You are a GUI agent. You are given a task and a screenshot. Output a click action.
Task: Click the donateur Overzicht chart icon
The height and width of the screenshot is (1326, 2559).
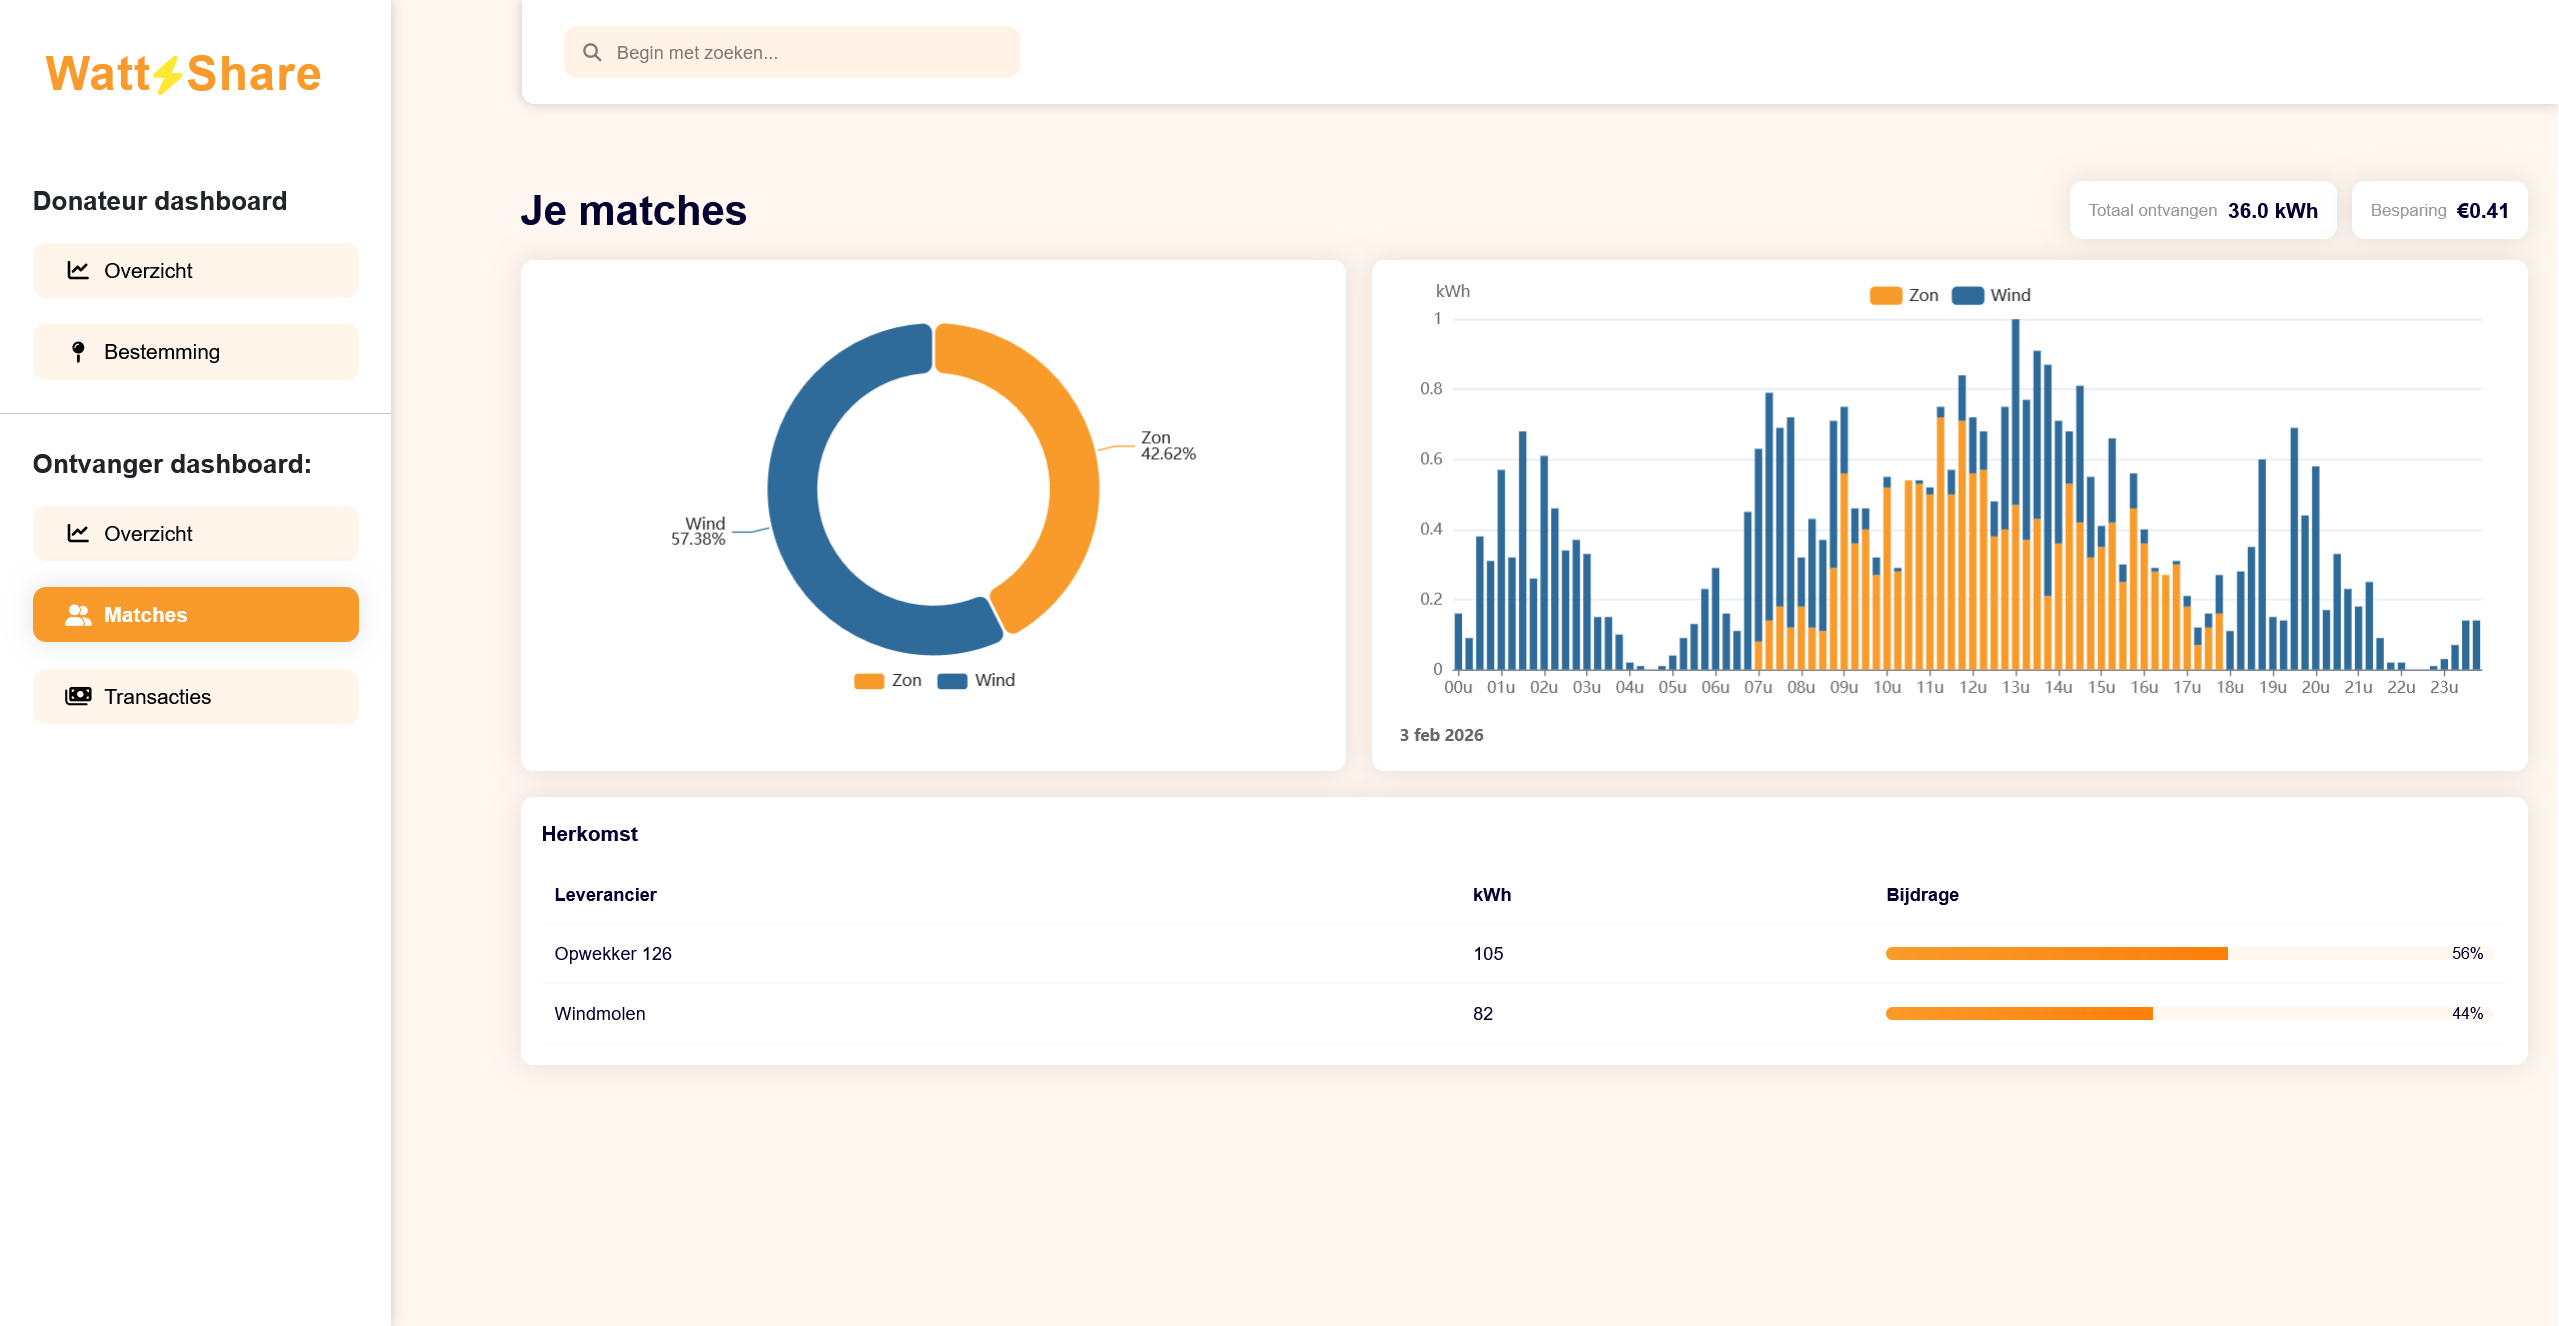click(78, 270)
